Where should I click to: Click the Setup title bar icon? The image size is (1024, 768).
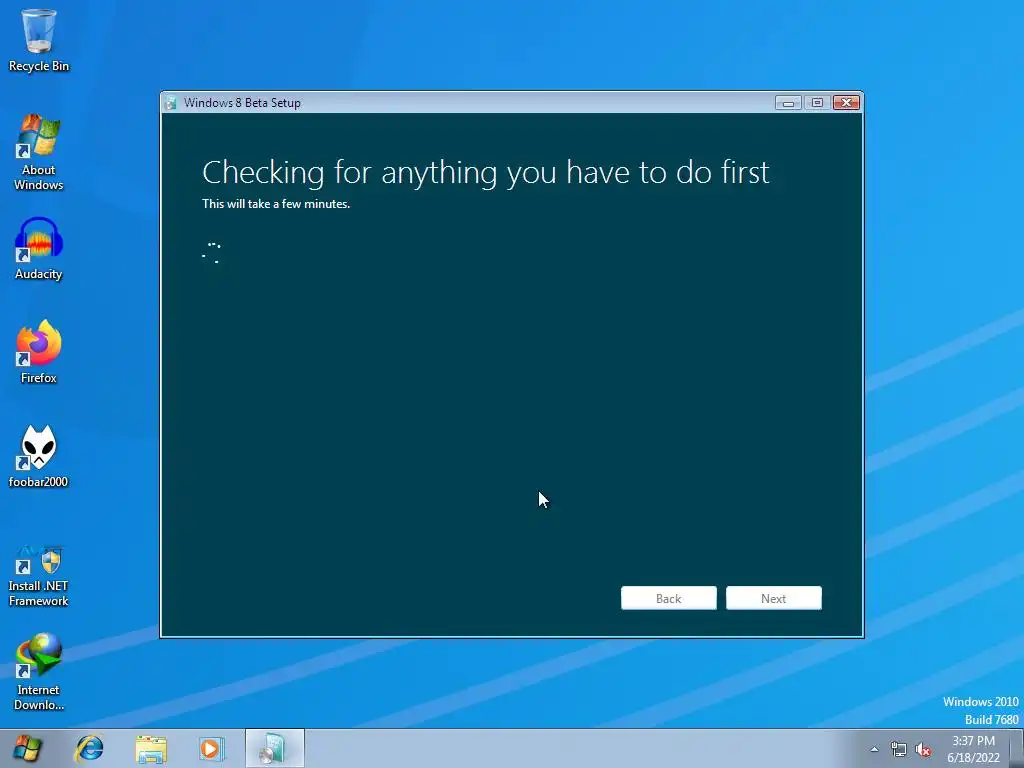(172, 103)
